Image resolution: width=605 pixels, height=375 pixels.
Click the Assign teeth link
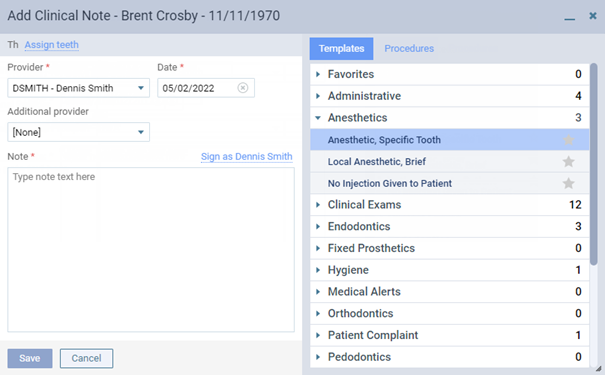click(x=52, y=45)
